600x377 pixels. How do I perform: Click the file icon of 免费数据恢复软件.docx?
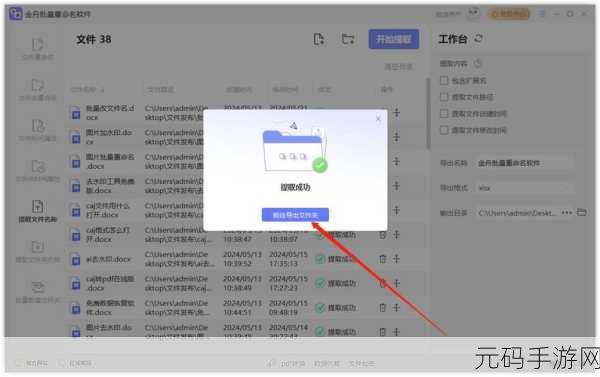[76, 308]
